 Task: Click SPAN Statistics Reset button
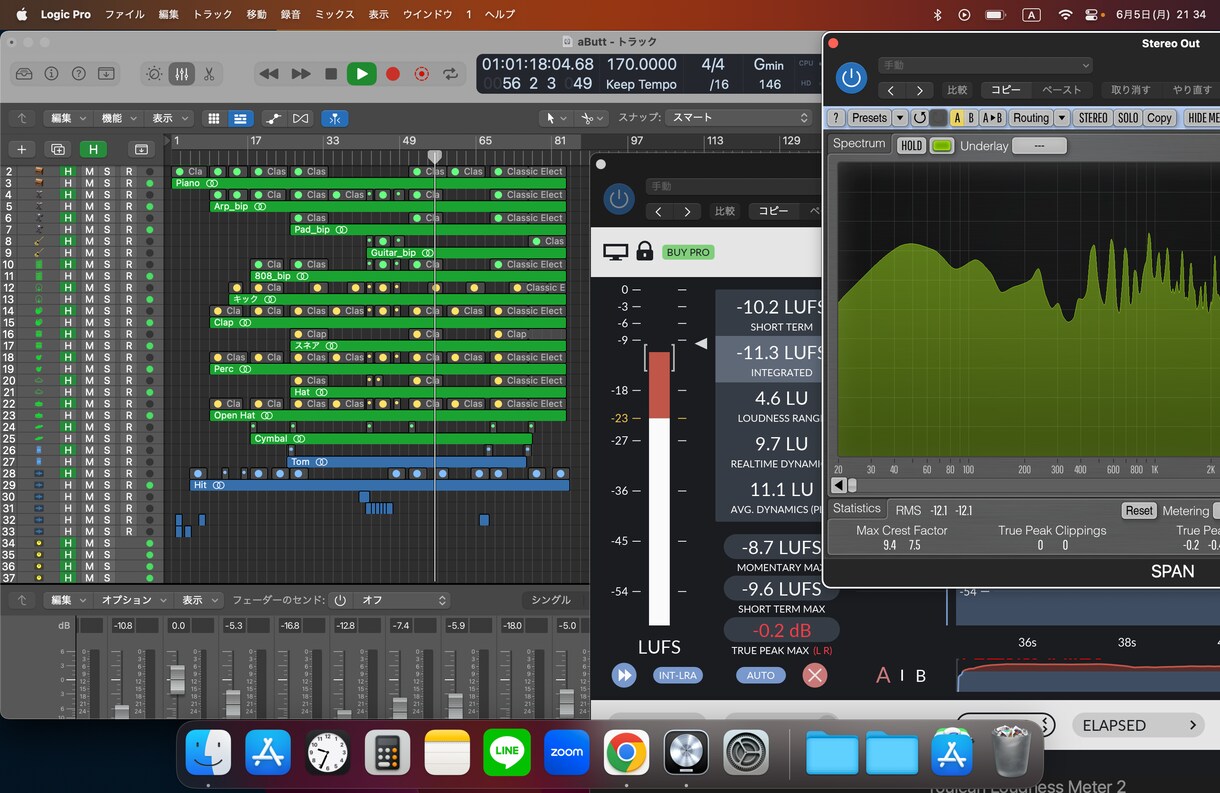[x=1139, y=510]
